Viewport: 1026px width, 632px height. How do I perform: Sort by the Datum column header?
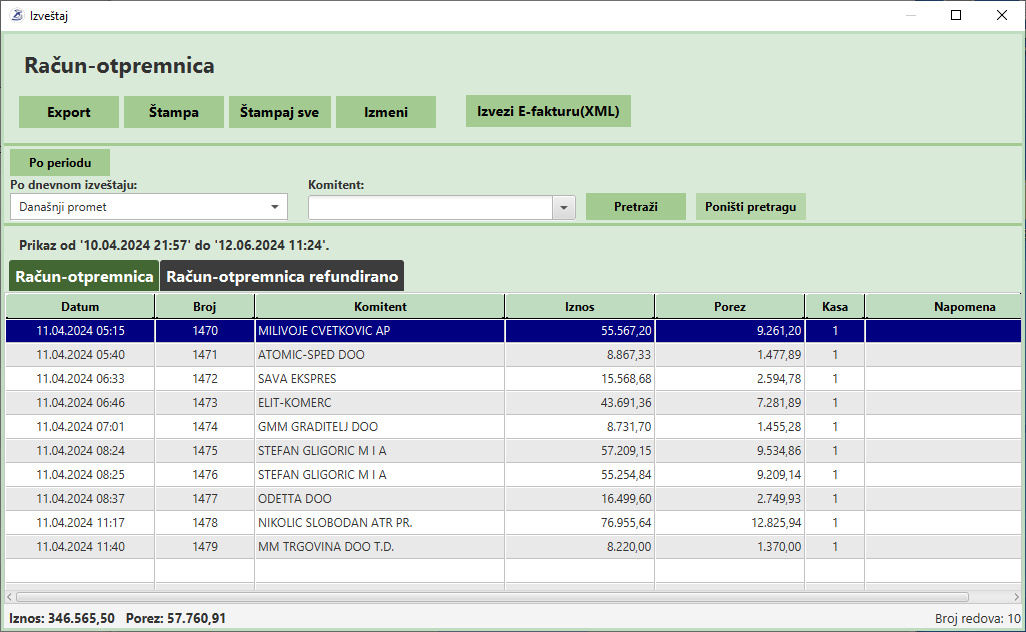point(80,306)
